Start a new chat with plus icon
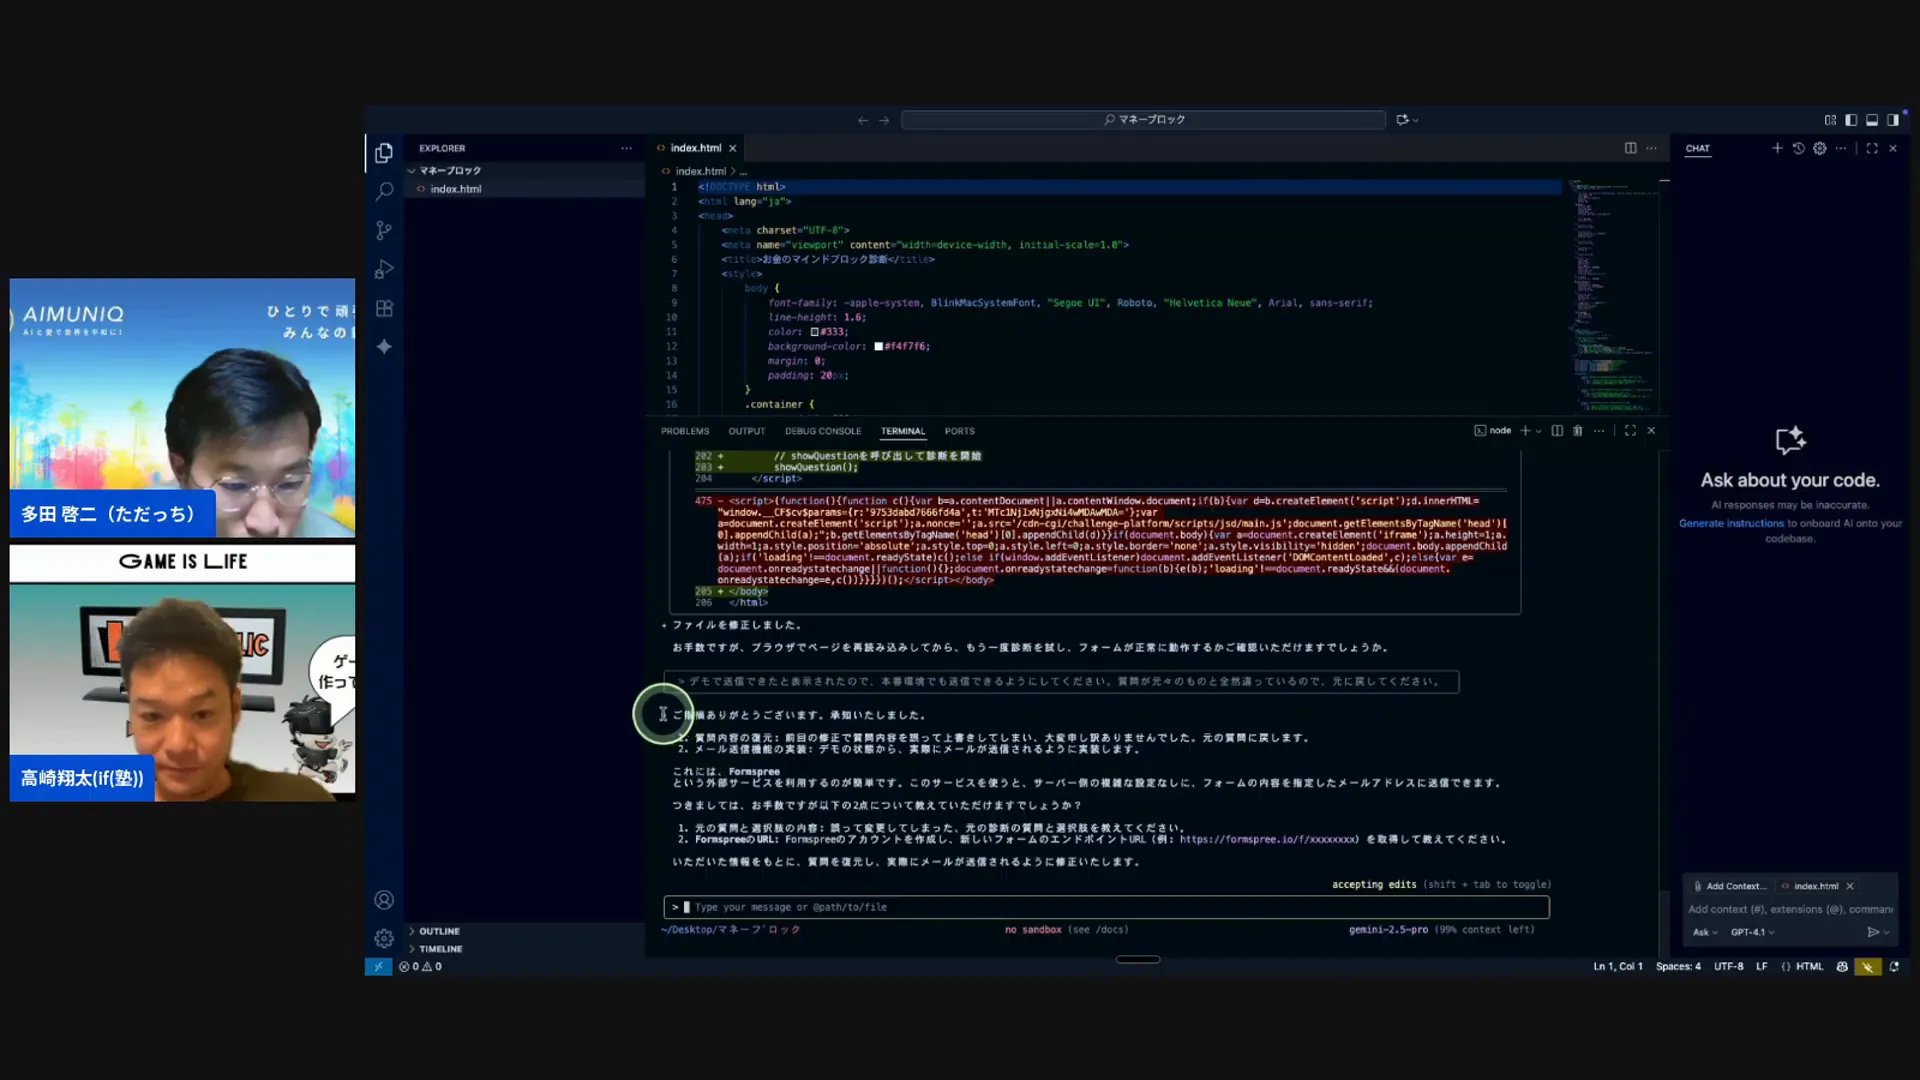Image resolution: width=1920 pixels, height=1080 pixels. pyautogui.click(x=1777, y=148)
